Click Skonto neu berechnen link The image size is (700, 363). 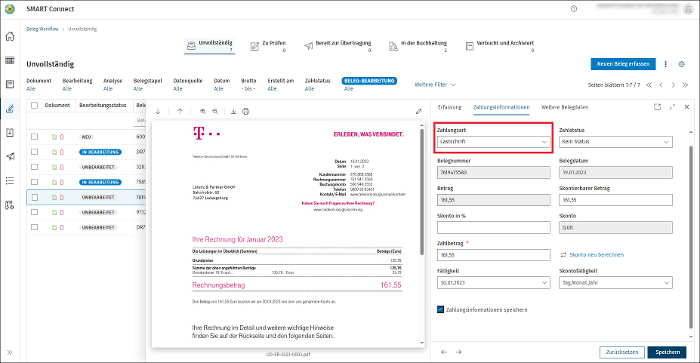coord(592,255)
